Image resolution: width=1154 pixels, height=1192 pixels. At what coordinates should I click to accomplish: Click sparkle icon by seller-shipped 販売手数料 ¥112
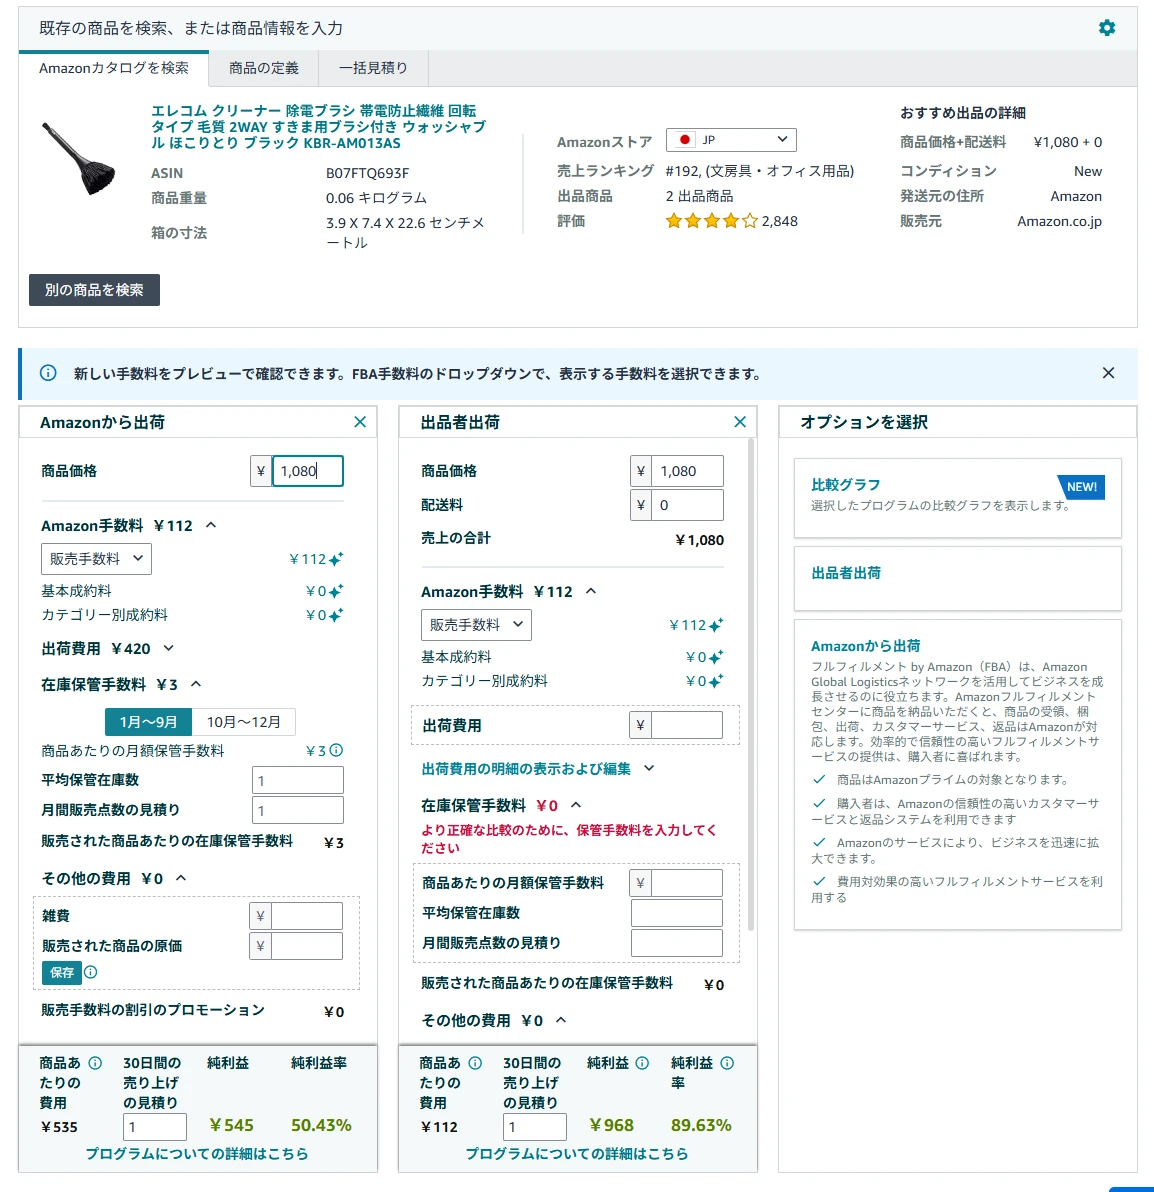tap(716, 626)
